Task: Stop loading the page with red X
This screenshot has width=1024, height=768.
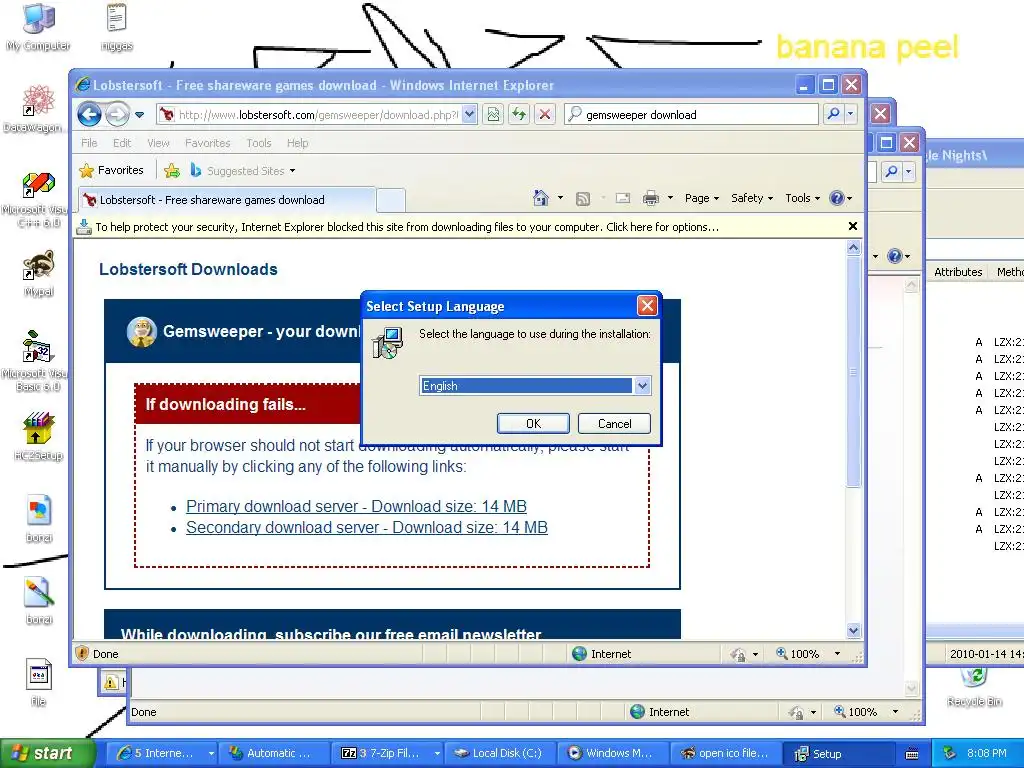Action: pyautogui.click(x=545, y=115)
